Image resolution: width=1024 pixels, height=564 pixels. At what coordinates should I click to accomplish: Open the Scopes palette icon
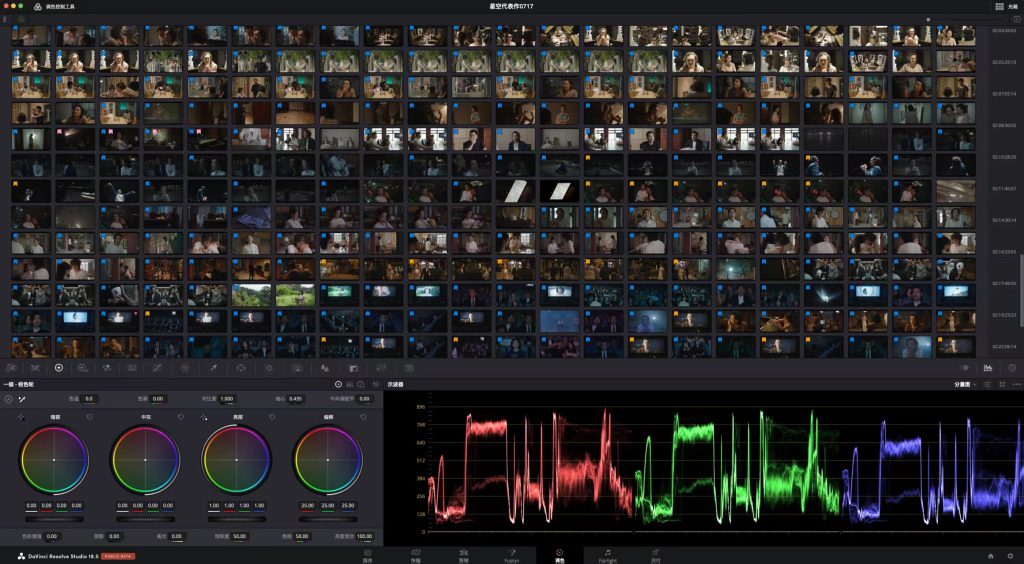click(988, 368)
